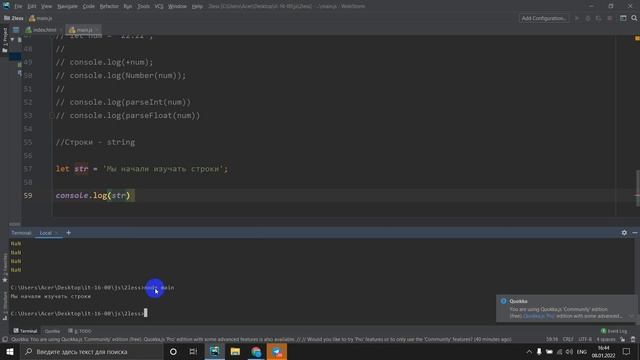Click the parseFloat(num) commented line

pyautogui.click(x=128, y=116)
